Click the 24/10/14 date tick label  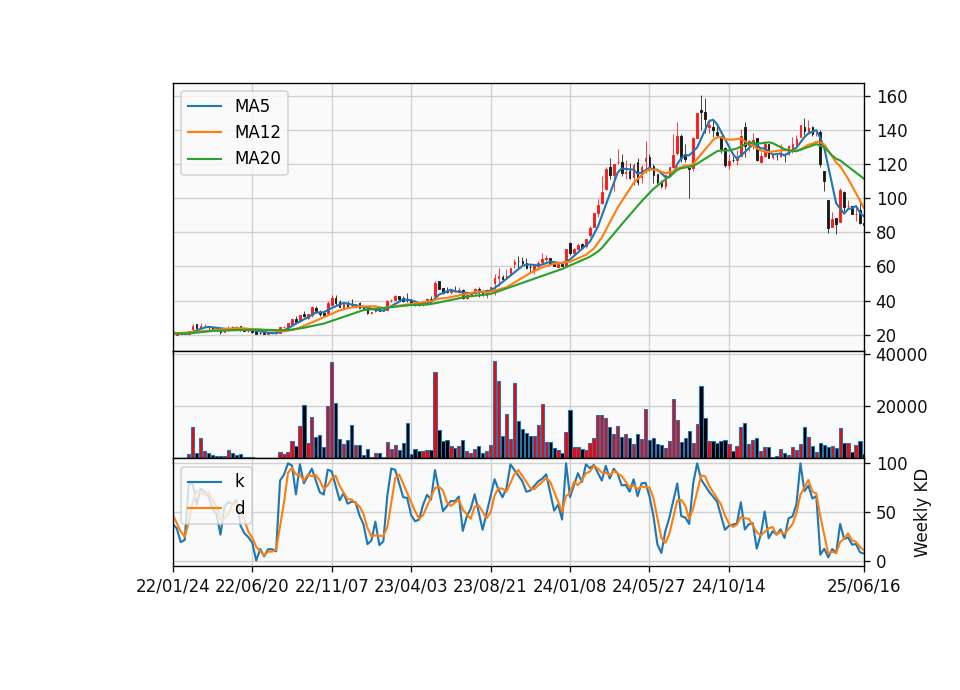pos(729,587)
